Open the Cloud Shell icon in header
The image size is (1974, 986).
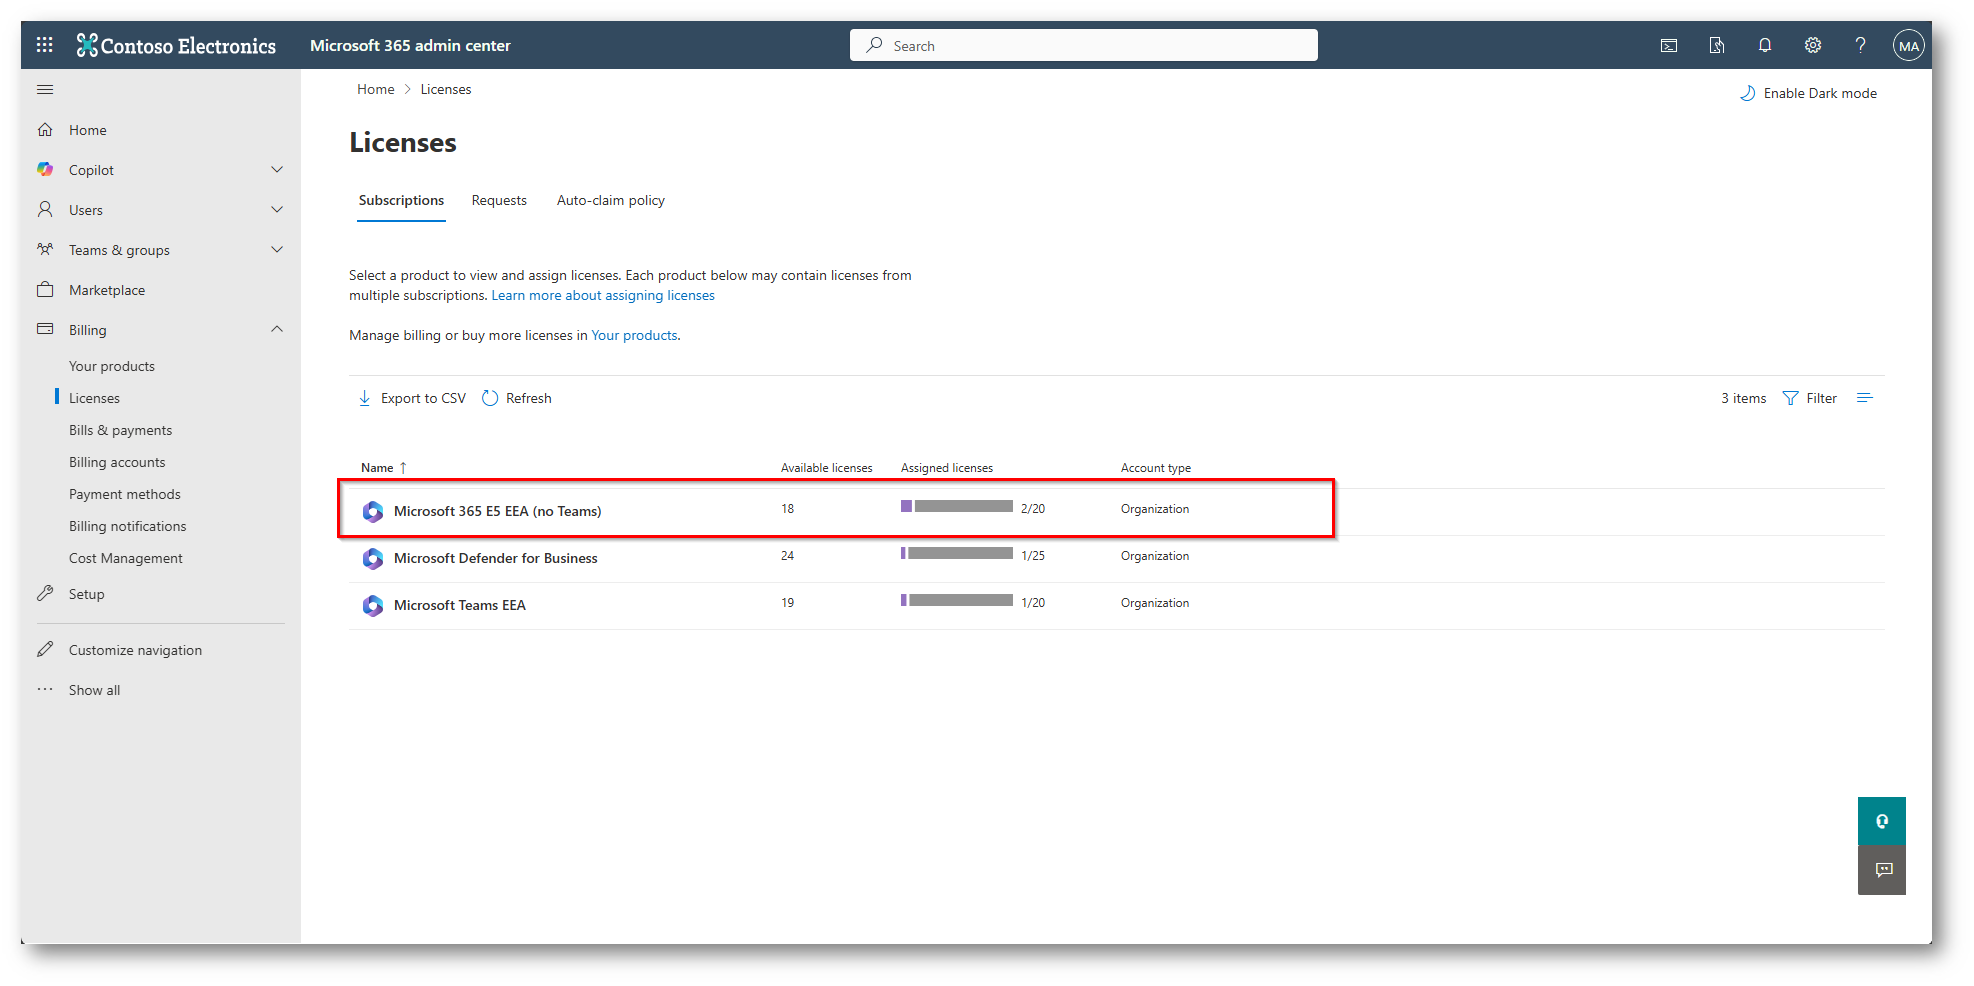click(x=1669, y=45)
